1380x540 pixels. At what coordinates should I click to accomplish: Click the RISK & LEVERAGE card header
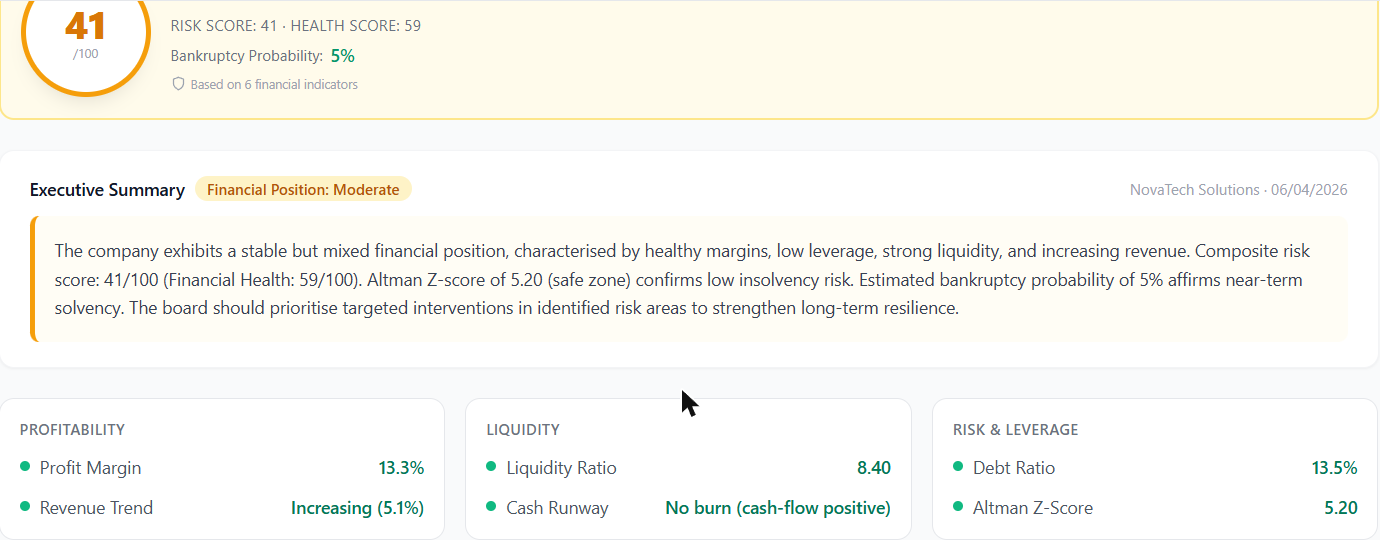pyautogui.click(x=1015, y=430)
